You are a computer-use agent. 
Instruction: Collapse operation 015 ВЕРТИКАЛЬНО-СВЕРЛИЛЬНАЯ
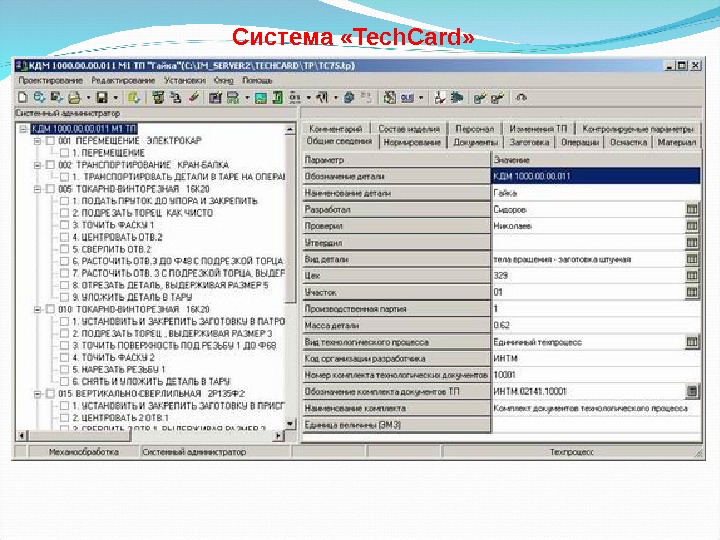point(38,394)
